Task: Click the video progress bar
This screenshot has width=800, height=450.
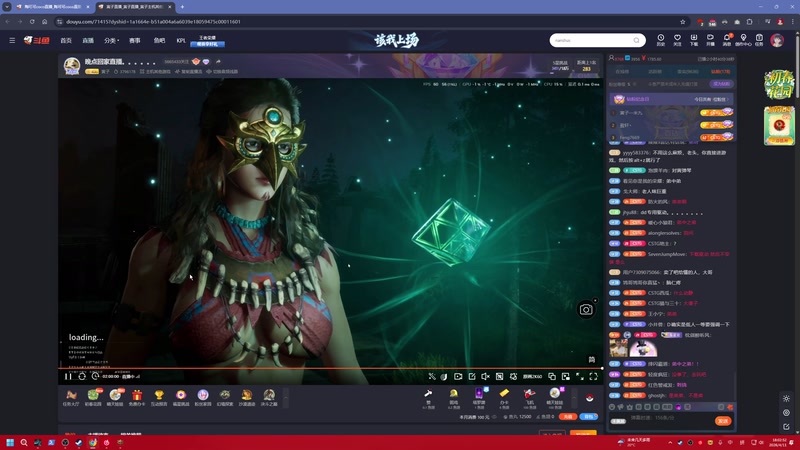Action: coord(330,368)
